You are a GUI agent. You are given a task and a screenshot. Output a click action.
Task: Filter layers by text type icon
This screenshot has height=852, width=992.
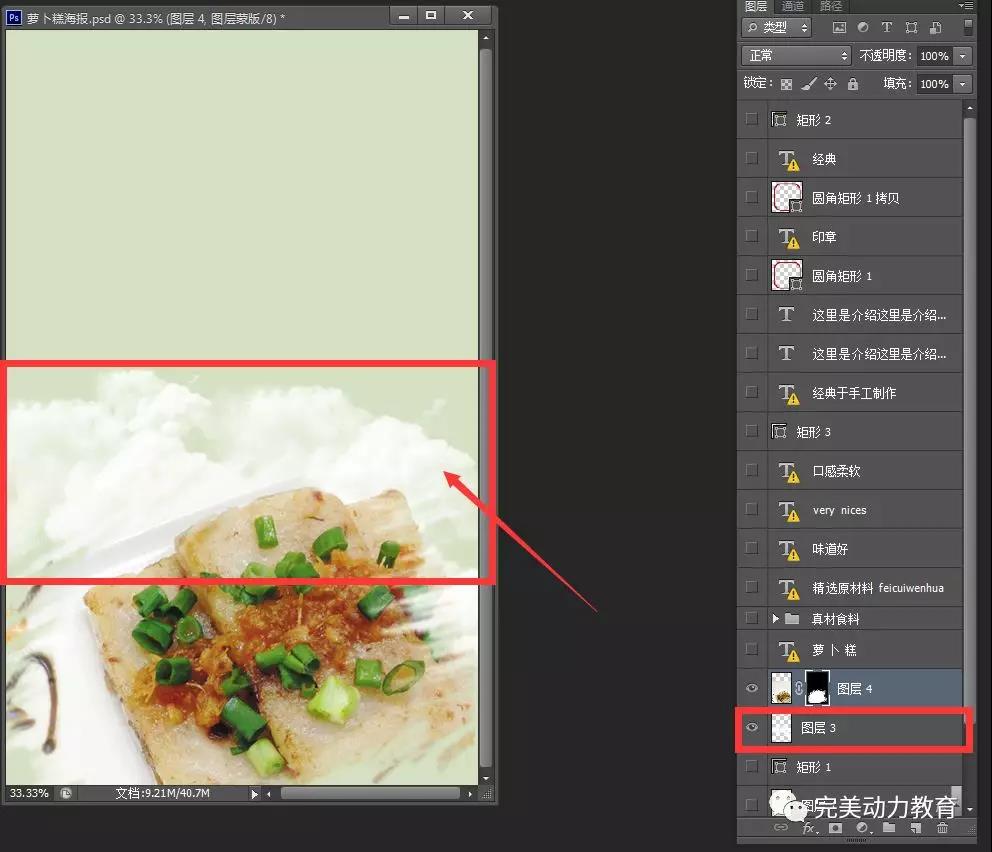(x=887, y=27)
